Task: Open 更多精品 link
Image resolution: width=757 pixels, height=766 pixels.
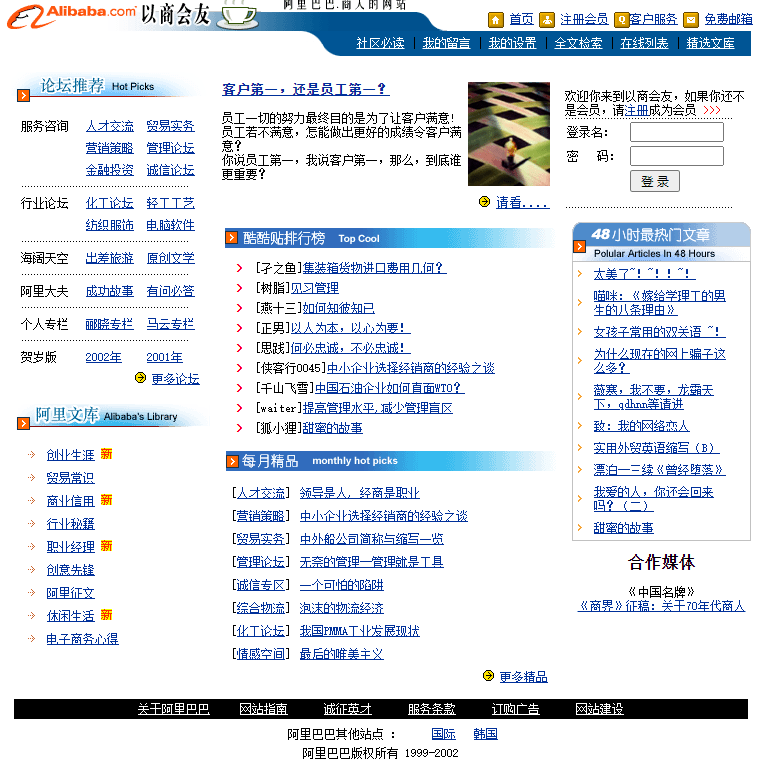Action: 524,677
